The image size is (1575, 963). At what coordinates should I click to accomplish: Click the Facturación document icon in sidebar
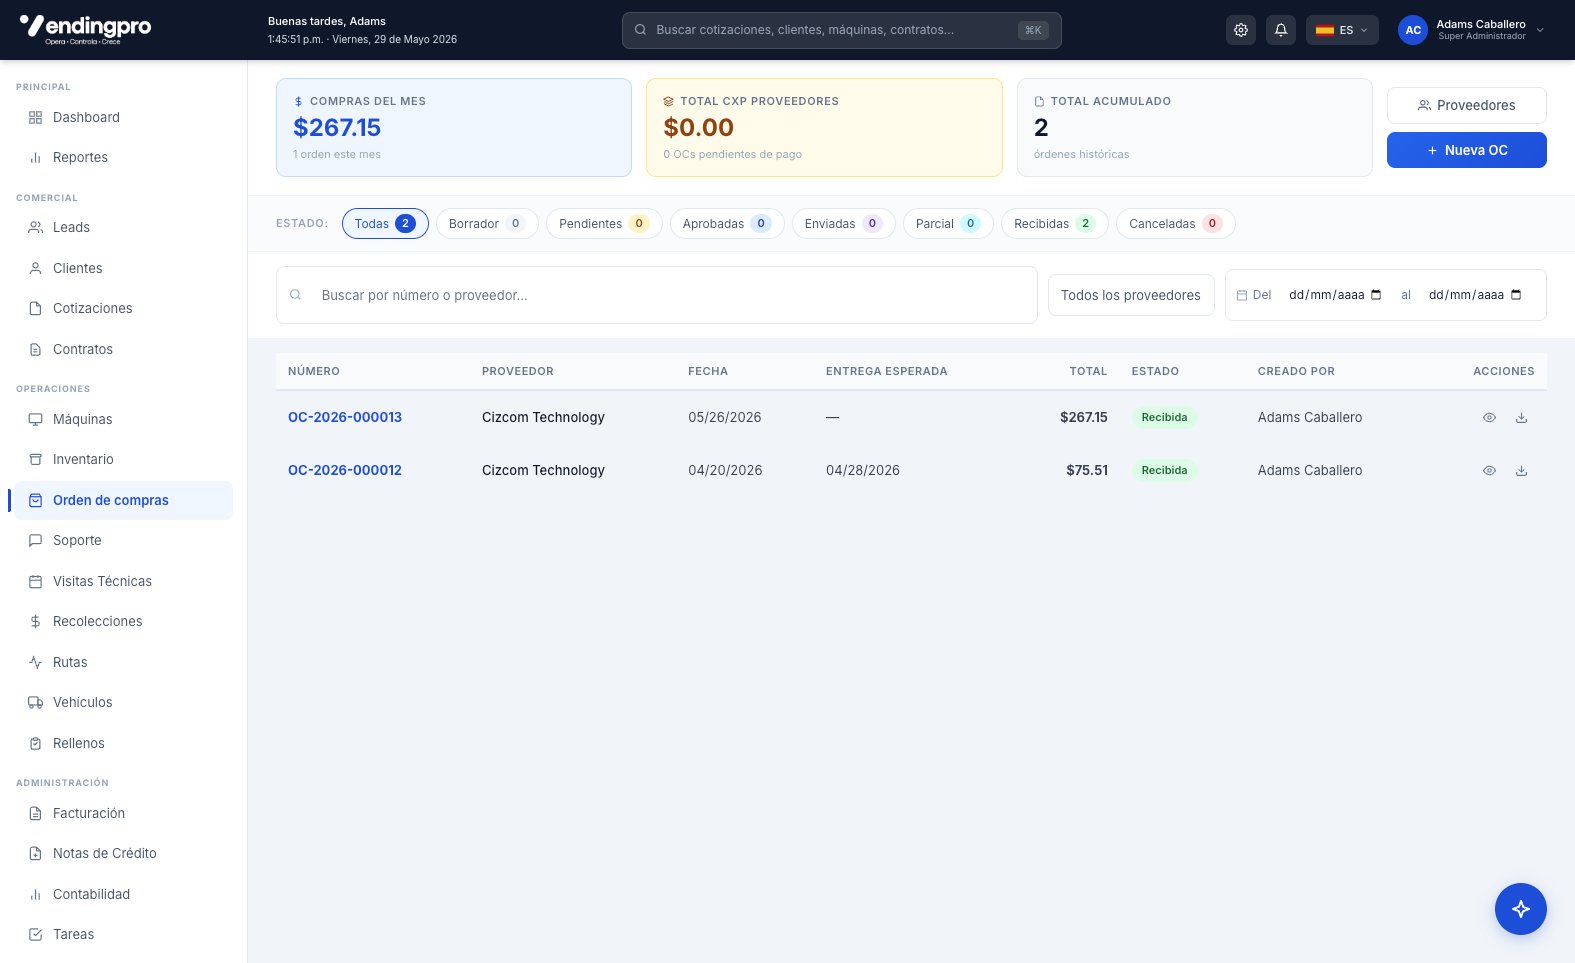[35, 814]
